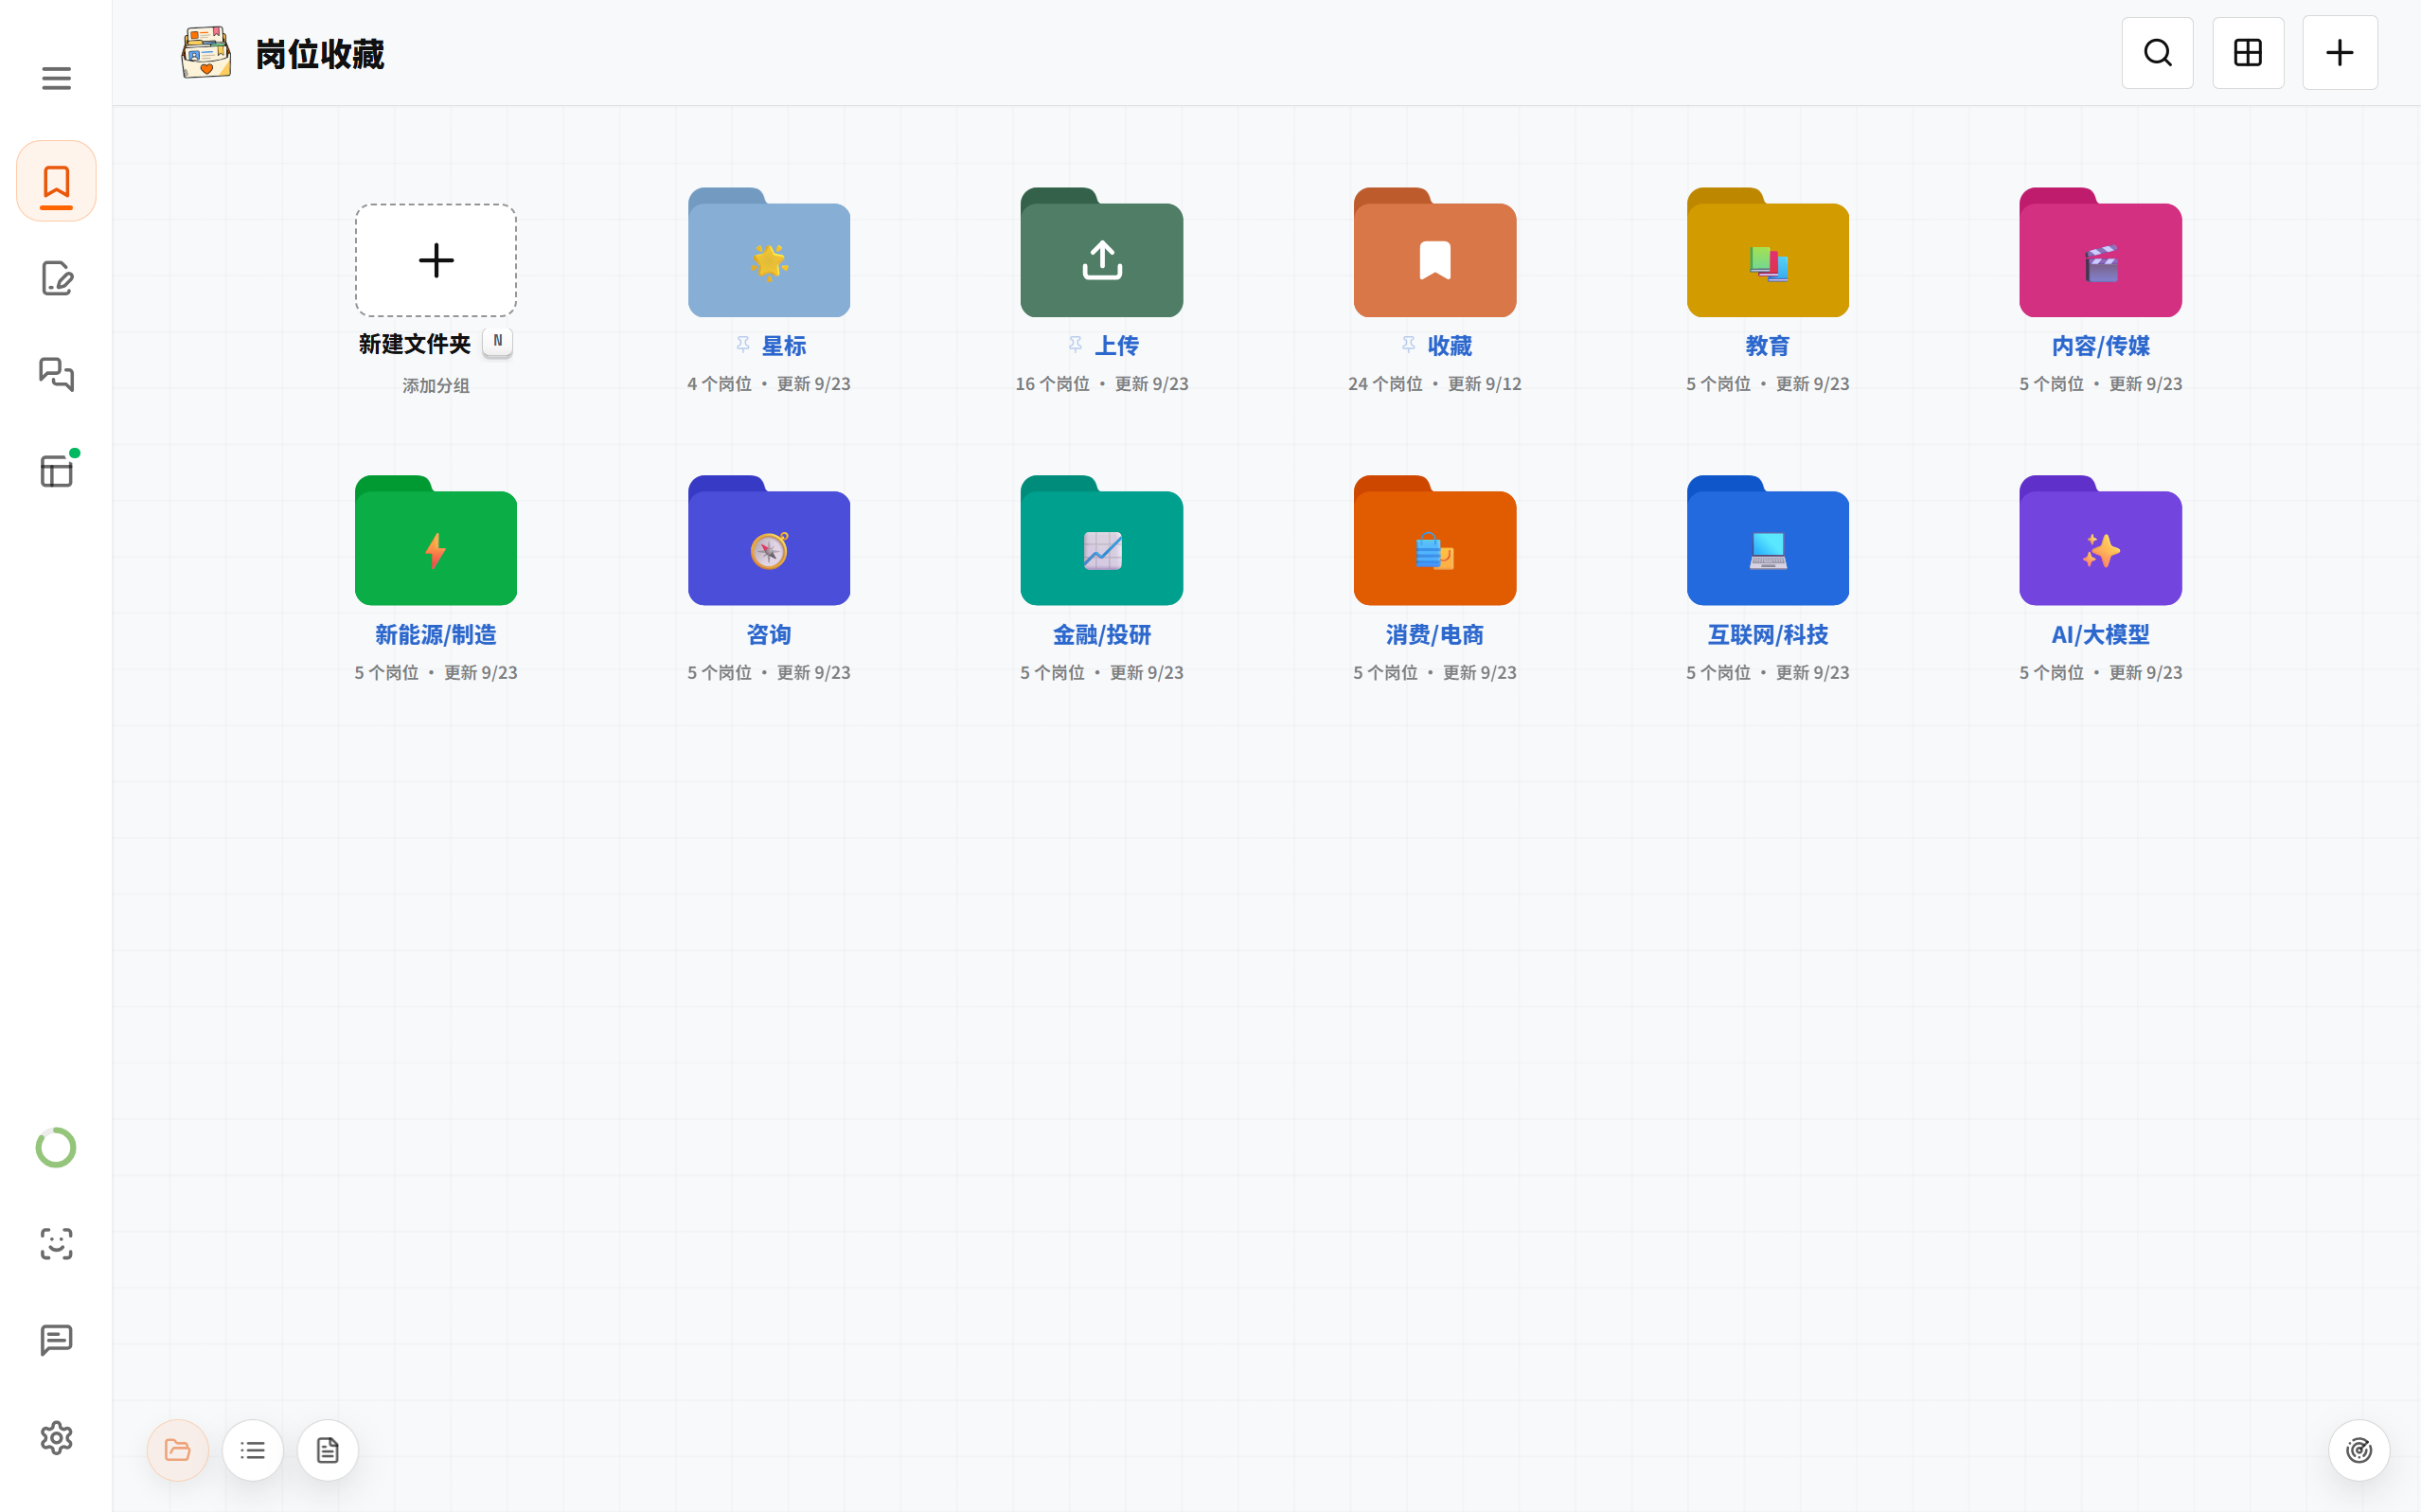The image size is (2421, 1512).
Task: Open the hamburger menu in sidebar
Action: click(x=56, y=78)
